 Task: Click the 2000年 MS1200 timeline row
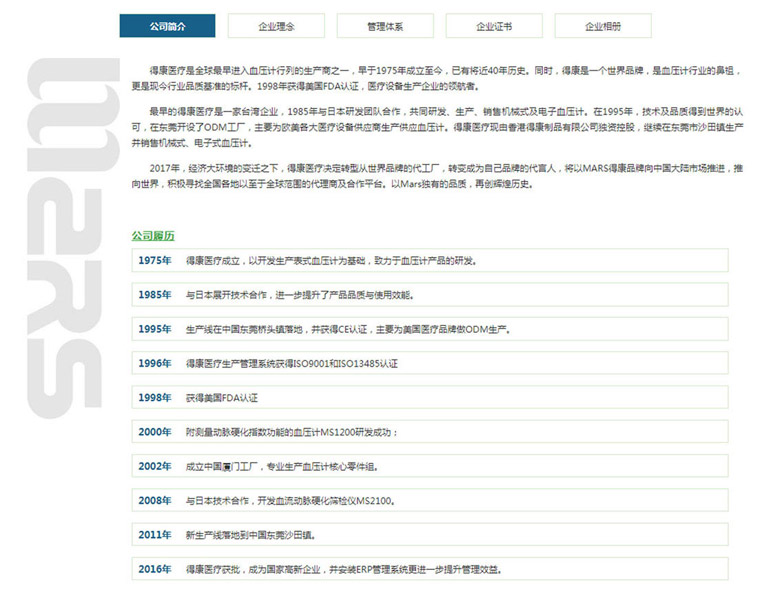[430, 432]
